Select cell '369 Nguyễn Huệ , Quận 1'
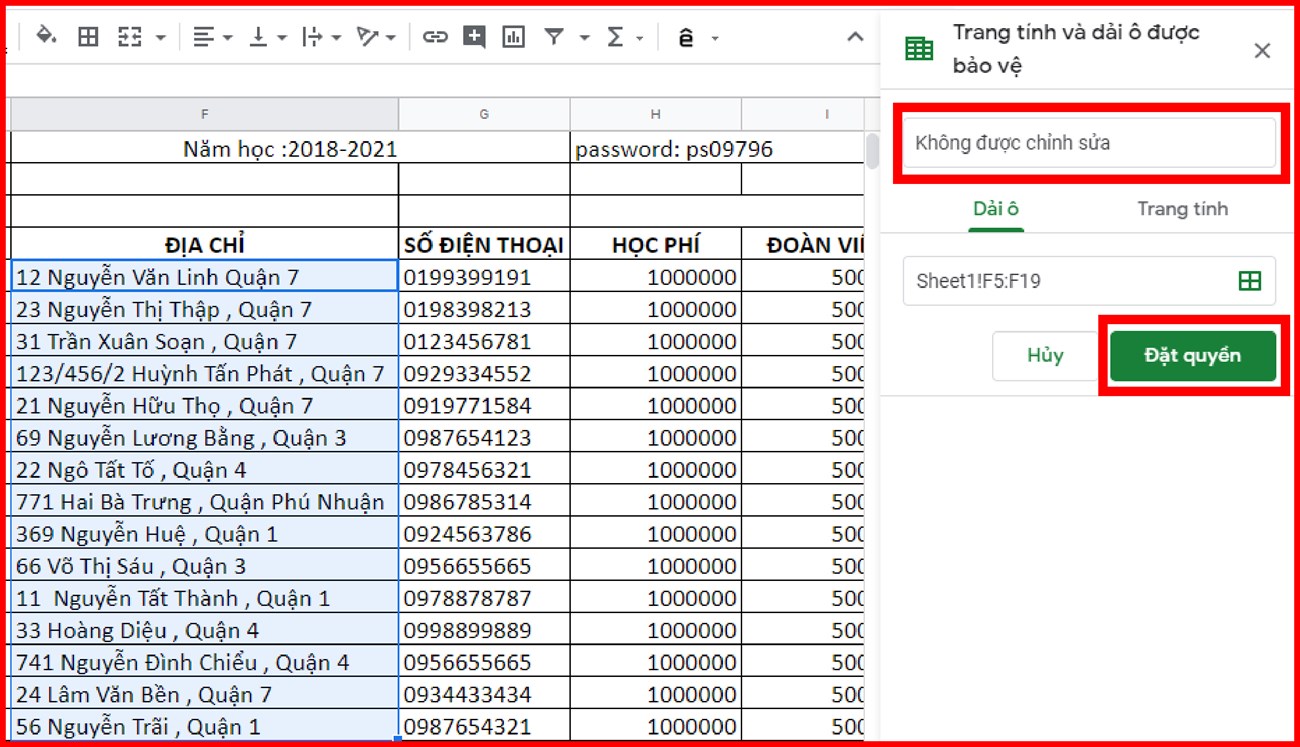 coord(204,533)
